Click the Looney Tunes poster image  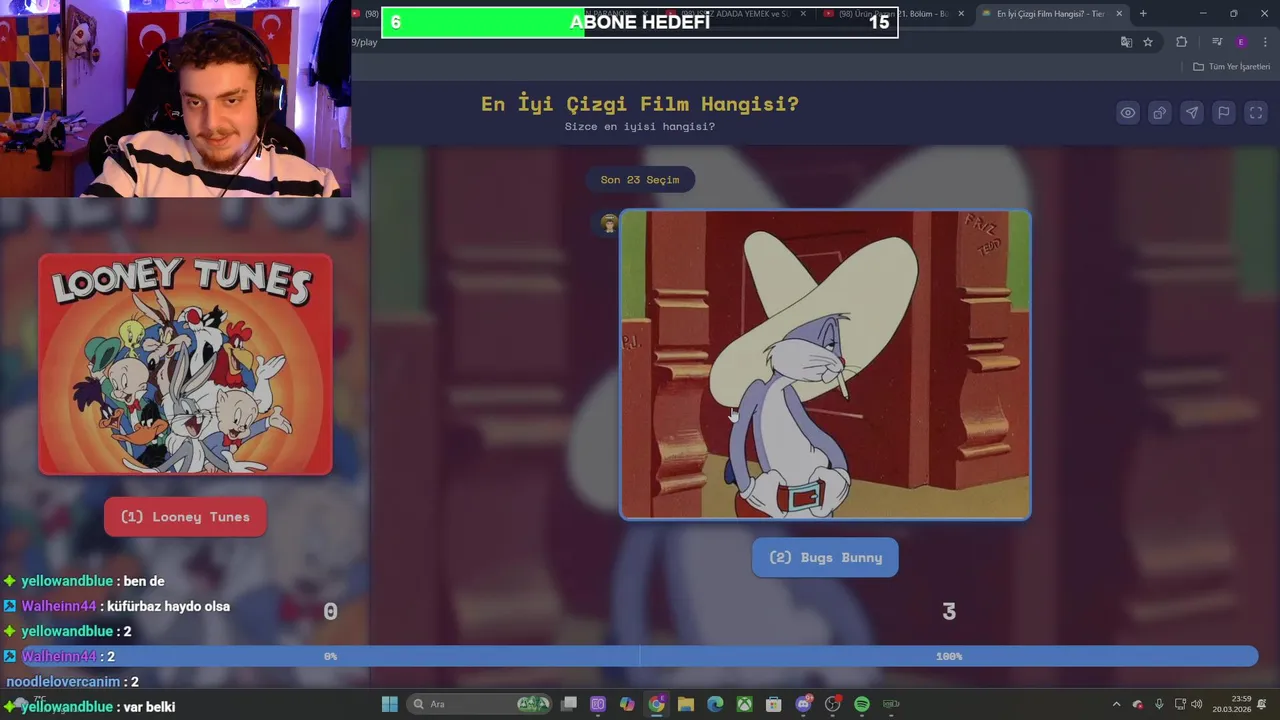(x=185, y=364)
